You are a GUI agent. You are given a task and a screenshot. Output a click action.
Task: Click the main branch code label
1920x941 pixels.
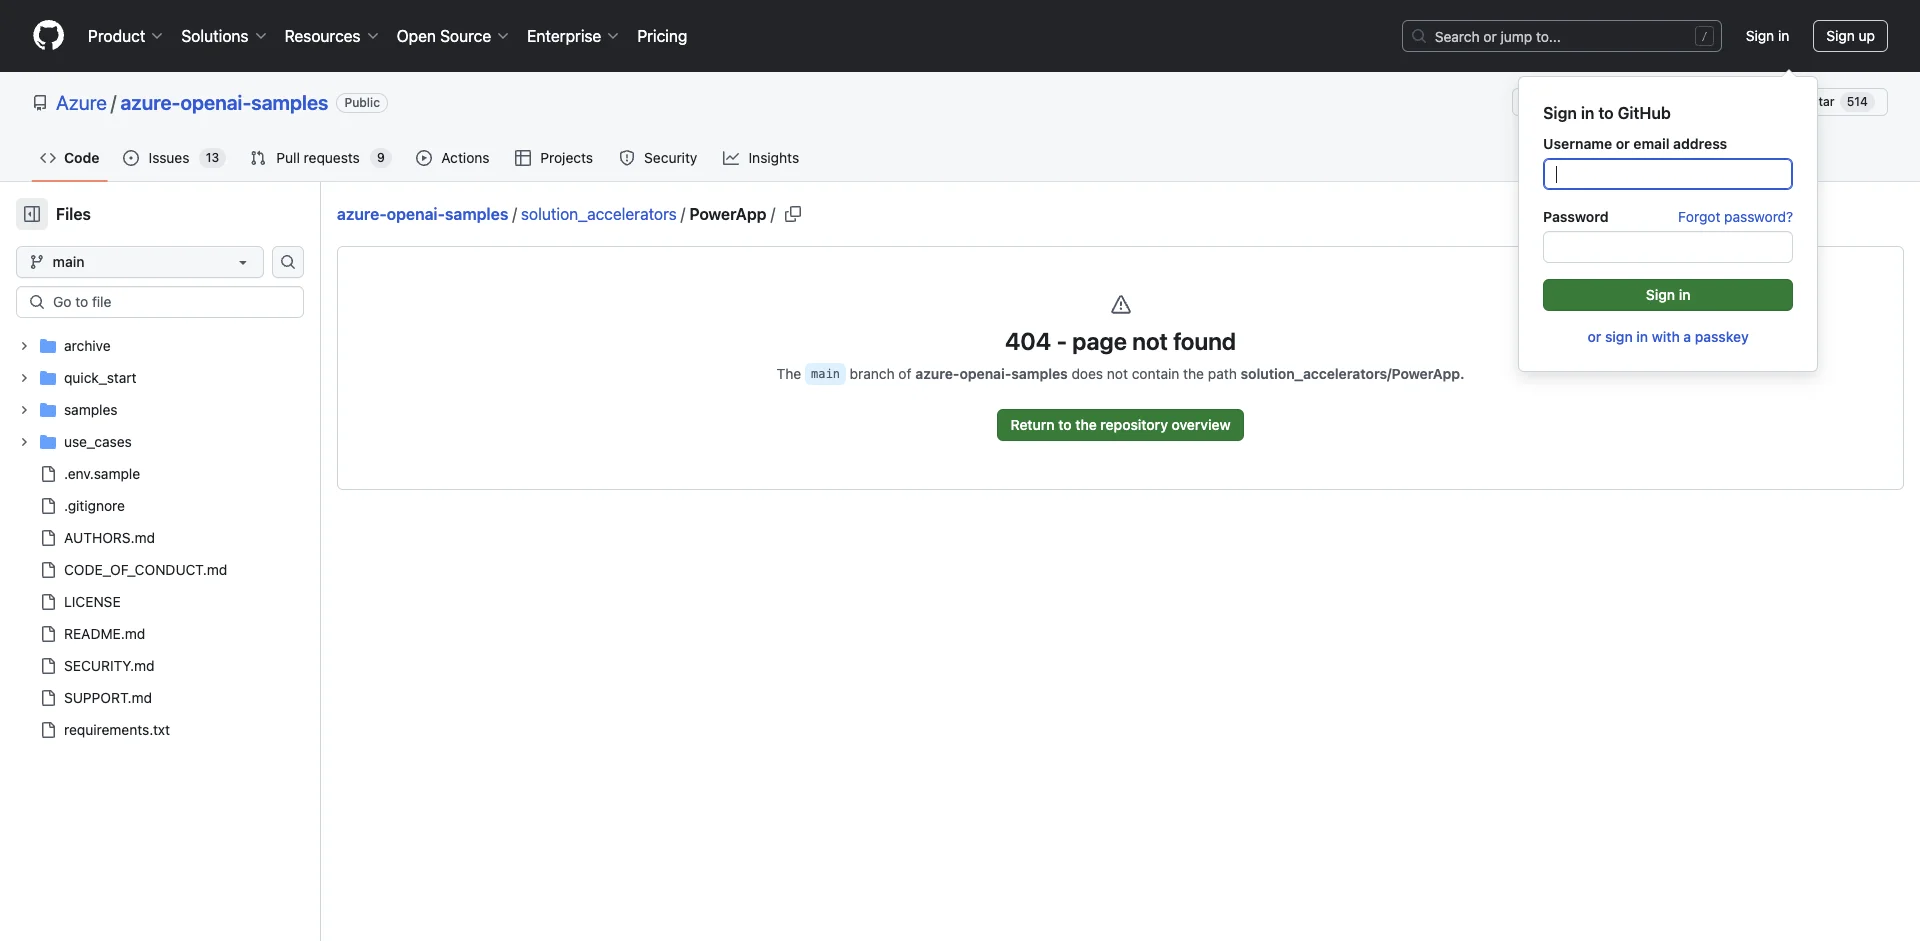point(825,374)
